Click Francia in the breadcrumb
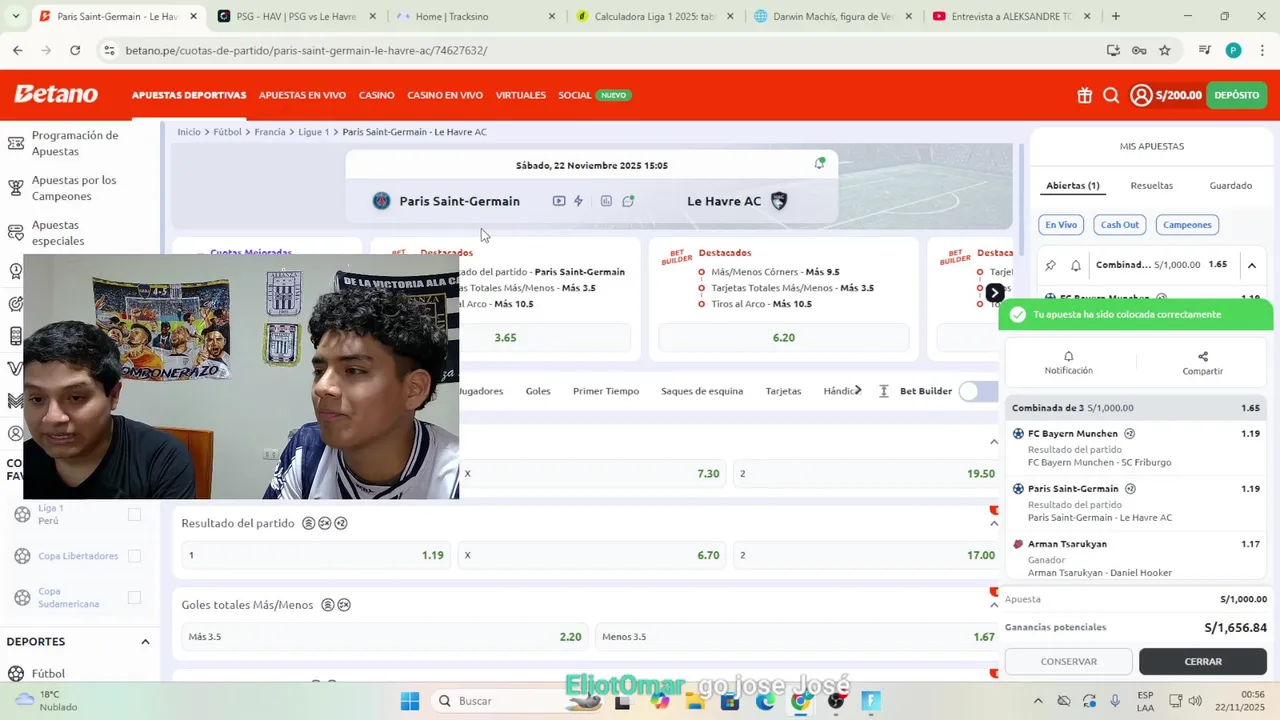 pyautogui.click(x=270, y=132)
